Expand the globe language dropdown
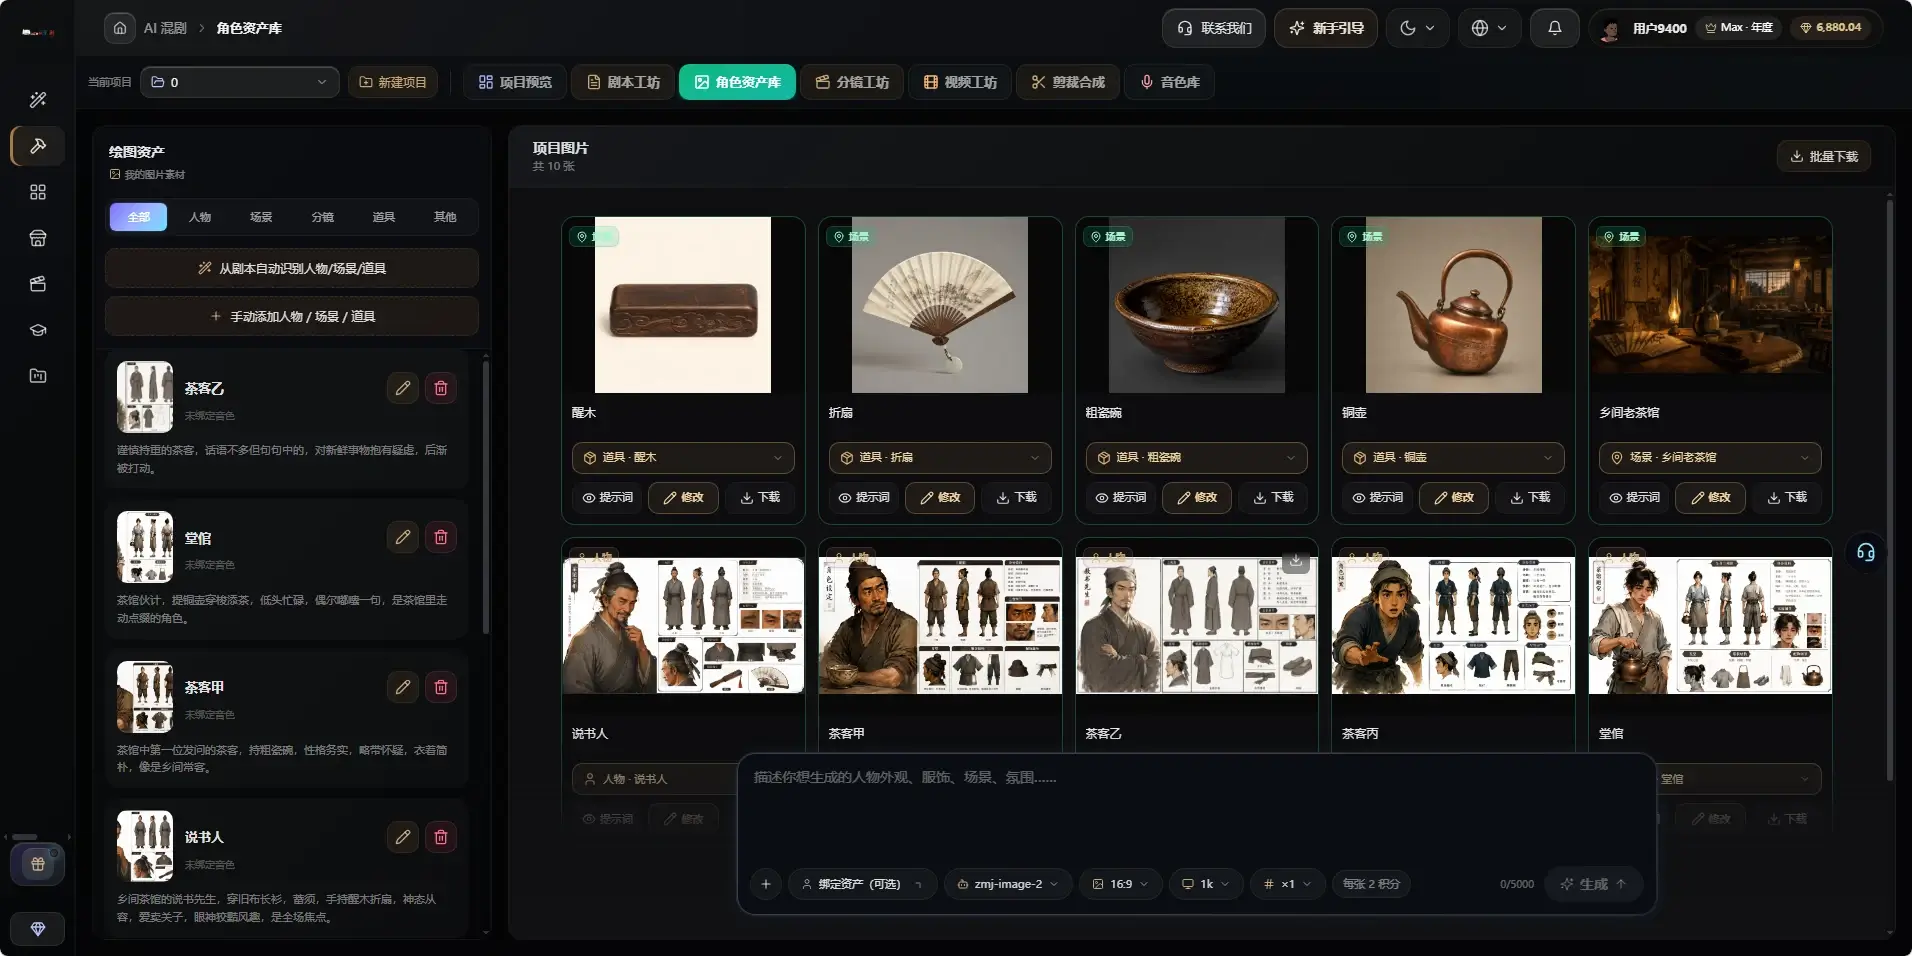This screenshot has height=956, width=1912. (x=1489, y=28)
